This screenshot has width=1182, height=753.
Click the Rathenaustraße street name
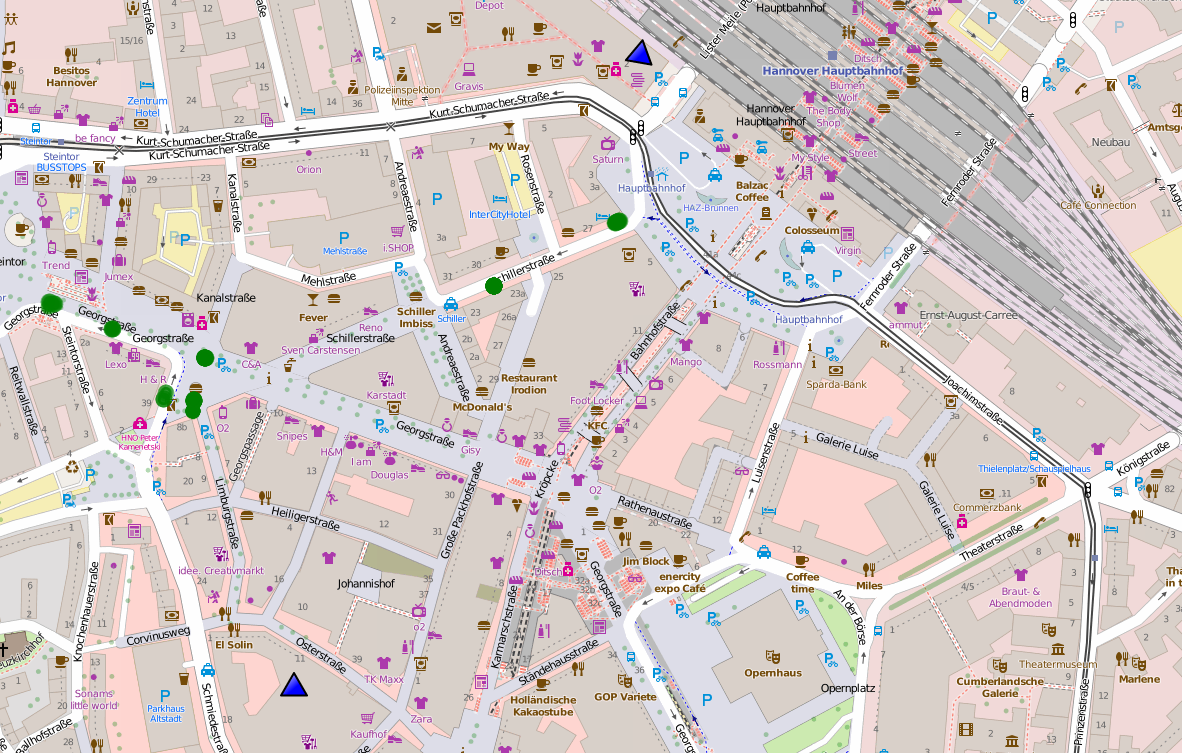[654, 512]
